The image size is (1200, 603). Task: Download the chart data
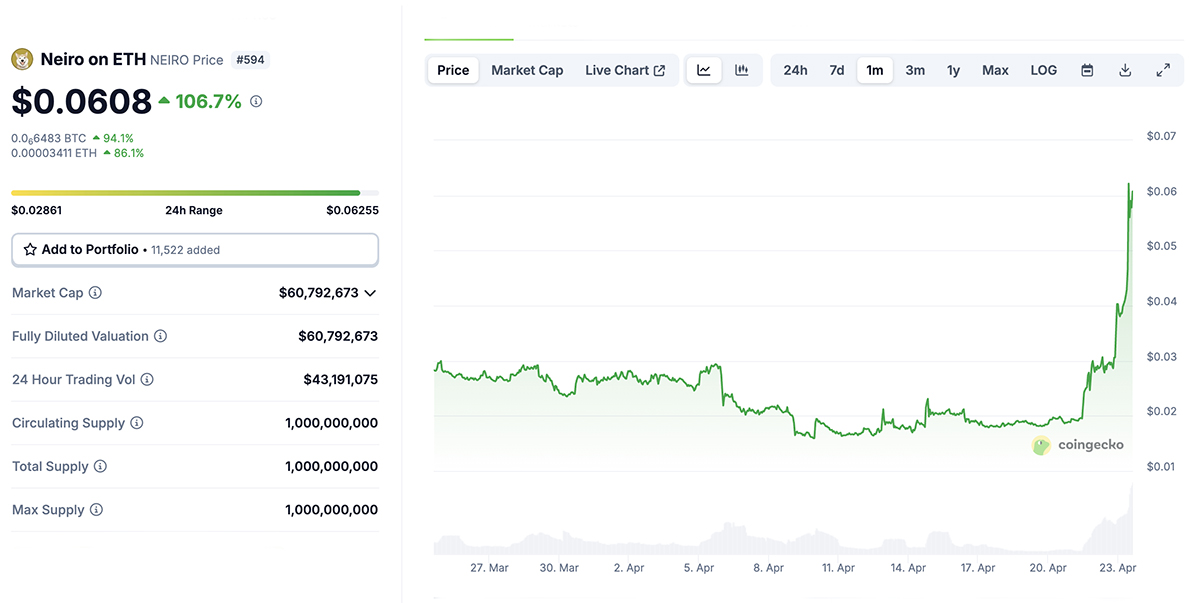click(1125, 70)
